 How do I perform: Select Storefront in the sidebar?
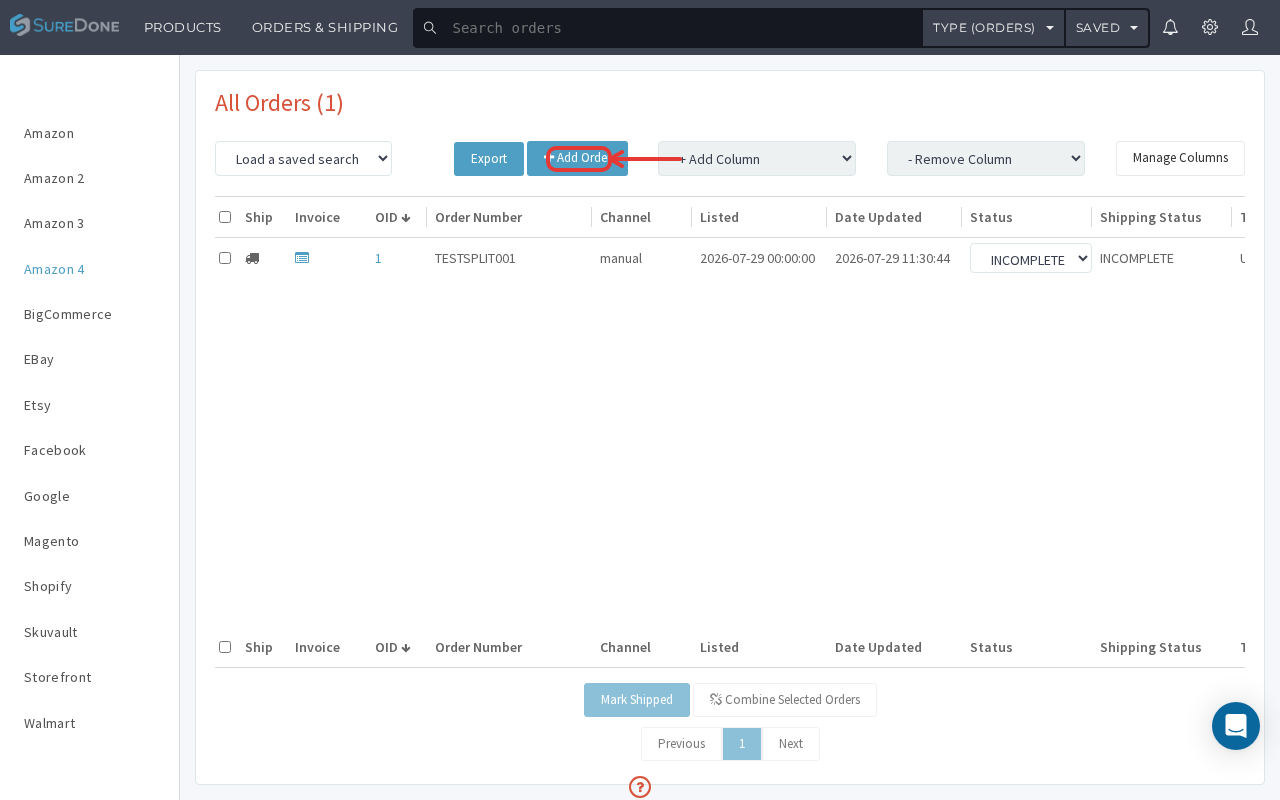pos(58,677)
